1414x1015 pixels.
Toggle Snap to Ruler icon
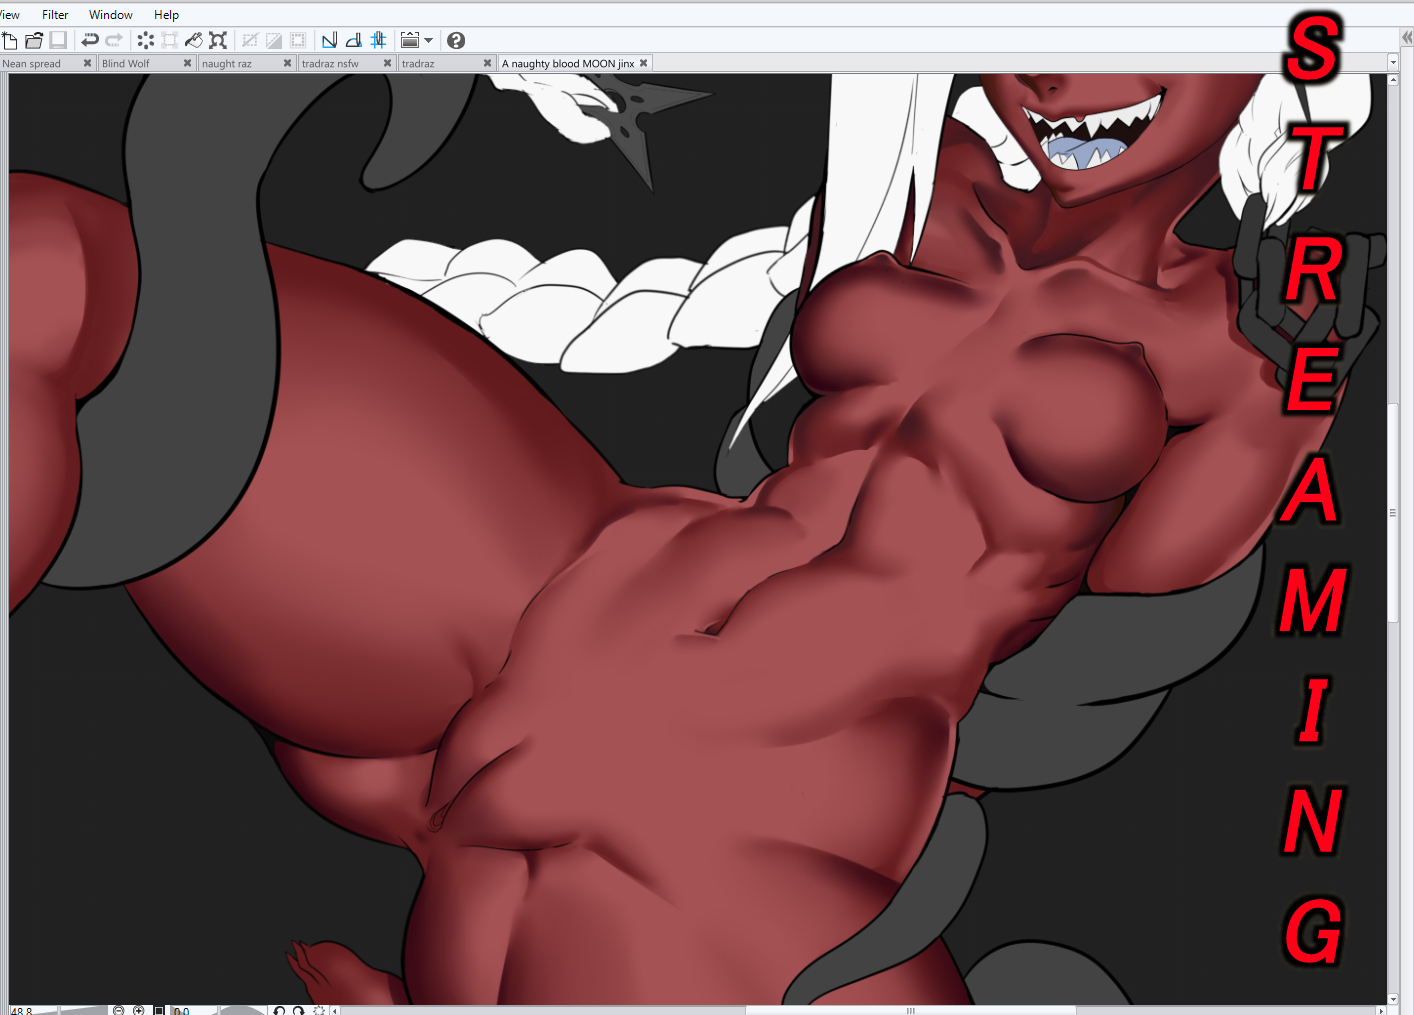[329, 40]
